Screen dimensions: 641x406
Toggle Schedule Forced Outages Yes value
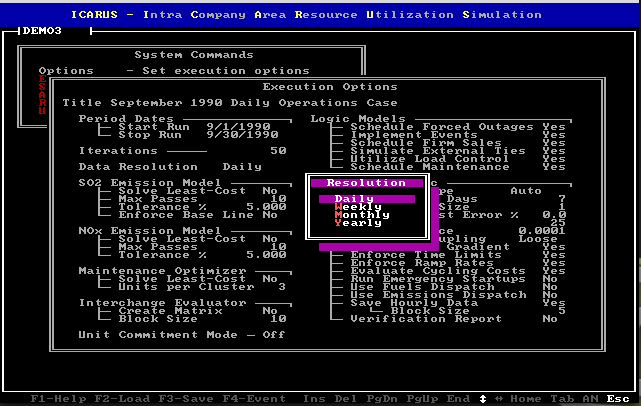click(553, 127)
